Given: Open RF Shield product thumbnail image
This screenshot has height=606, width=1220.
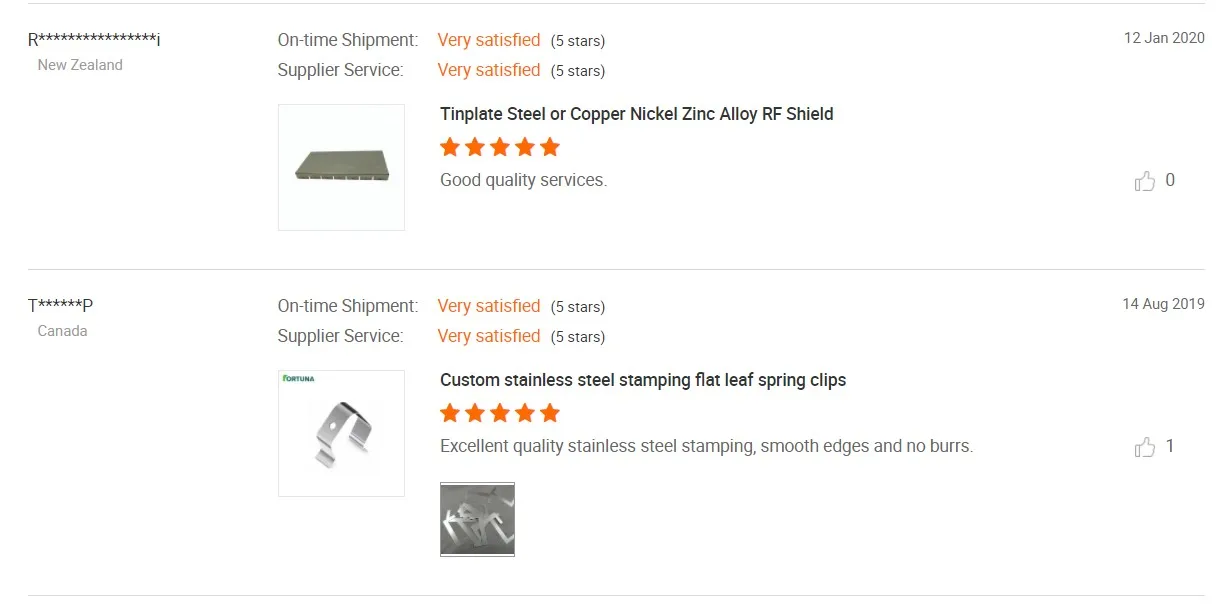Looking at the screenshot, I should coord(341,167).
